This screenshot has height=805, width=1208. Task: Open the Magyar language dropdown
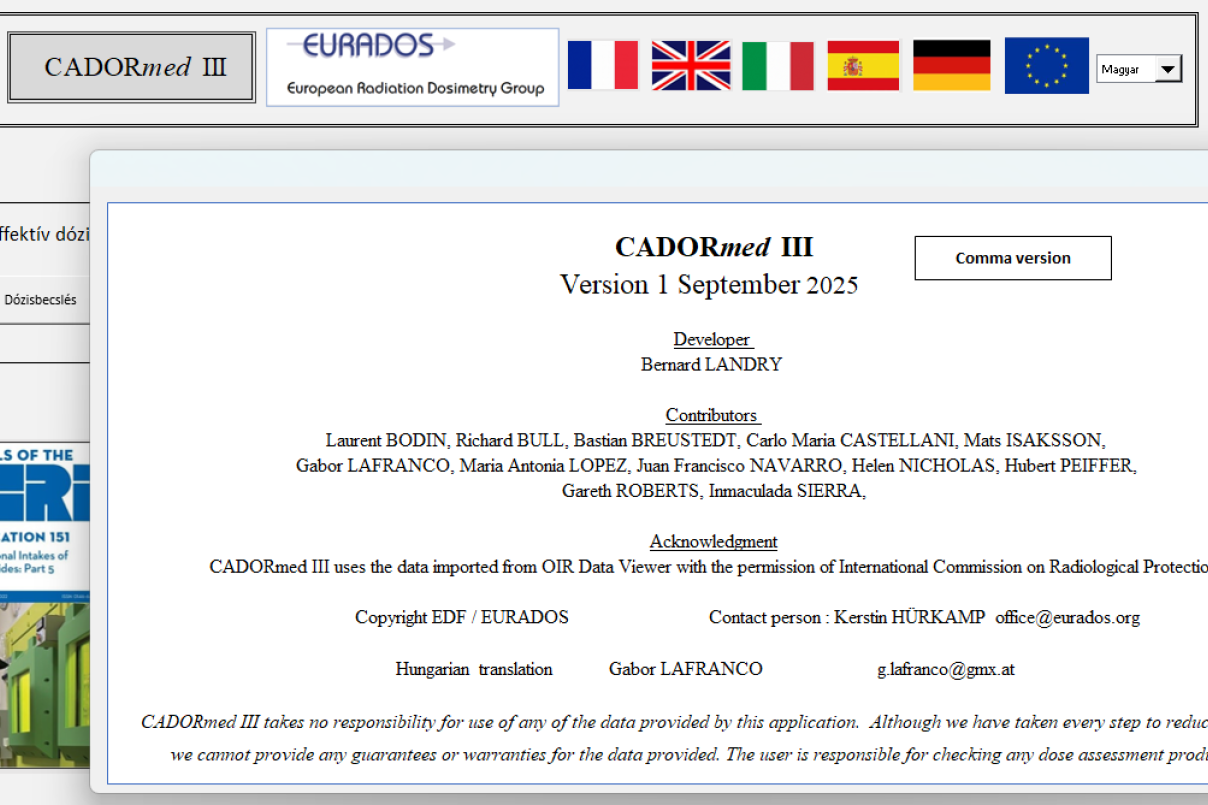click(x=1168, y=69)
